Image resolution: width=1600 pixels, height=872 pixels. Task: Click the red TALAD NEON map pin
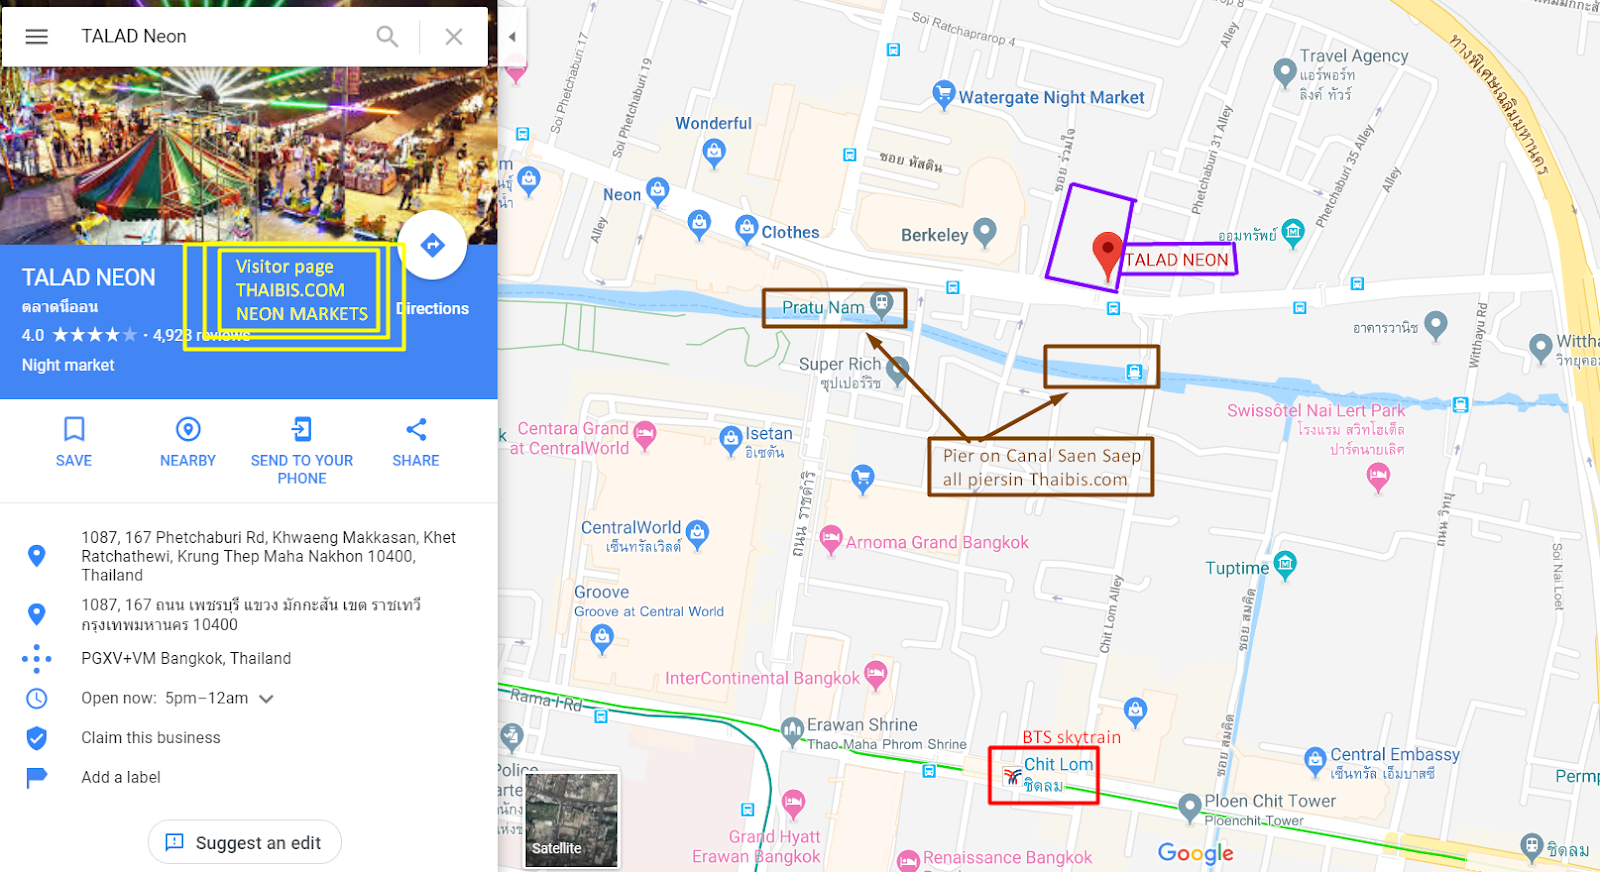click(x=1107, y=255)
